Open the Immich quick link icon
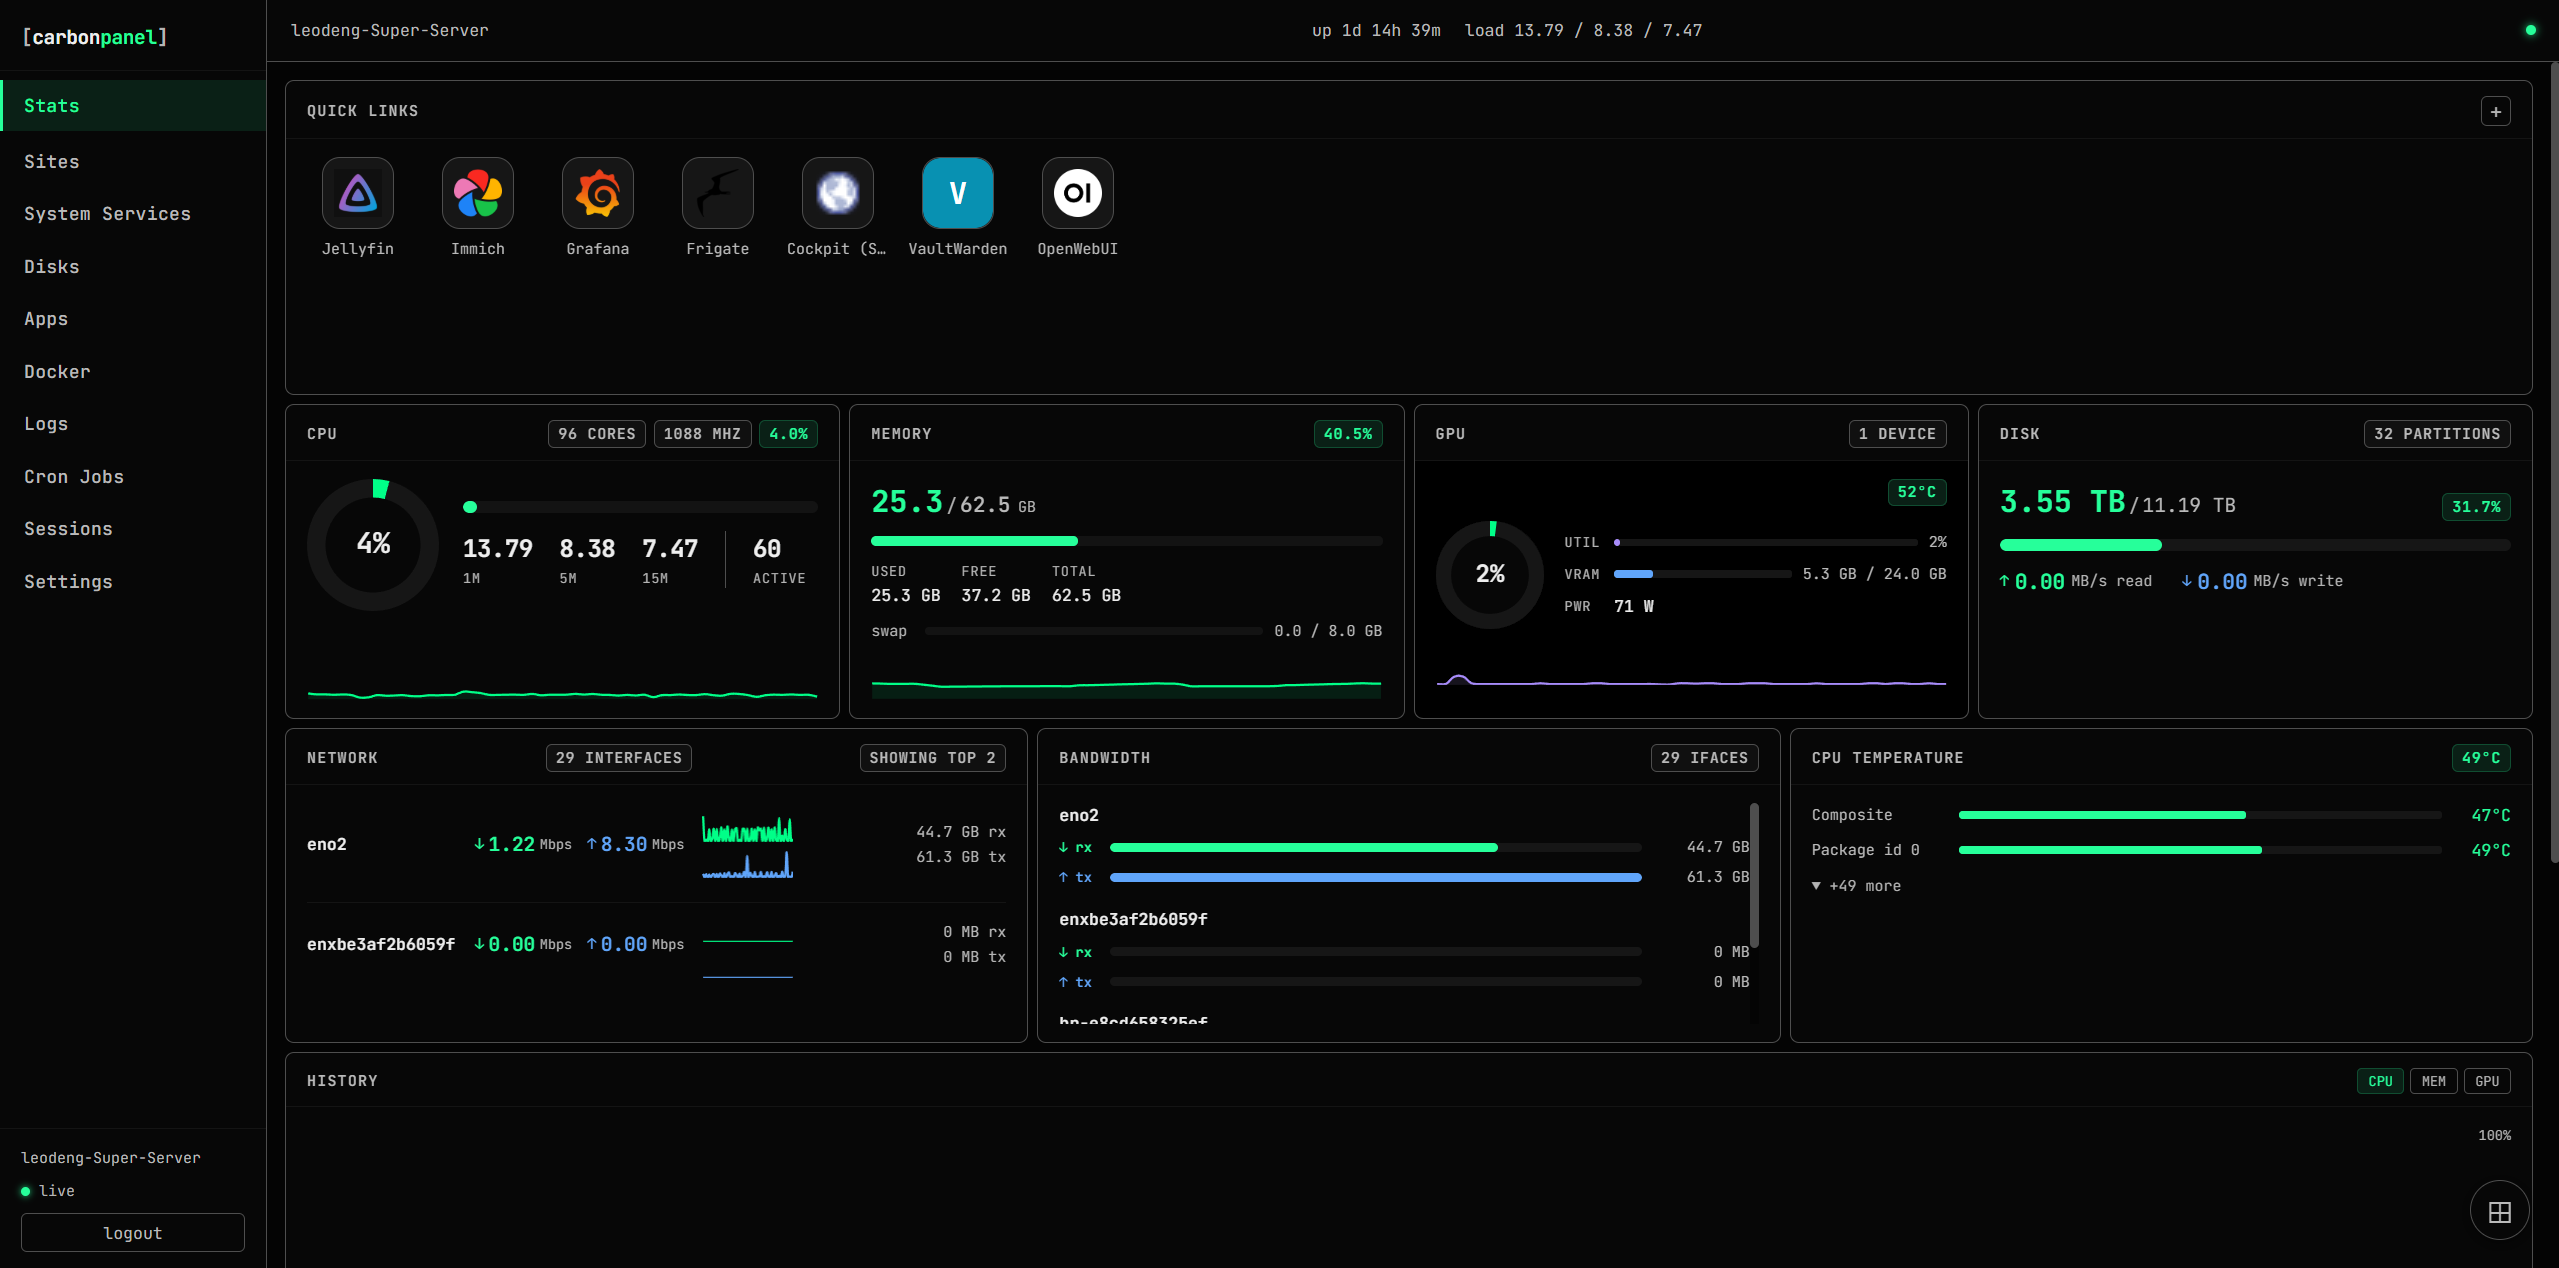This screenshot has width=2559, height=1268. 478,193
